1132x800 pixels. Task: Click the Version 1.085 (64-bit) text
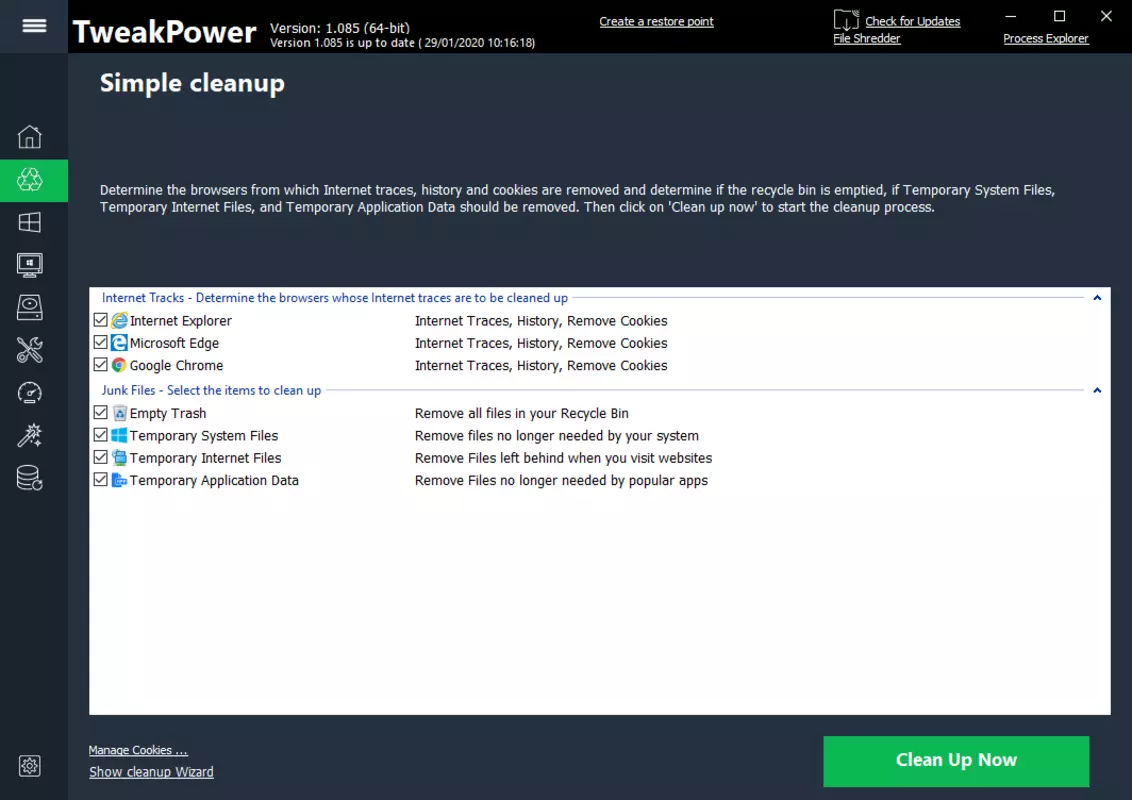point(339,27)
